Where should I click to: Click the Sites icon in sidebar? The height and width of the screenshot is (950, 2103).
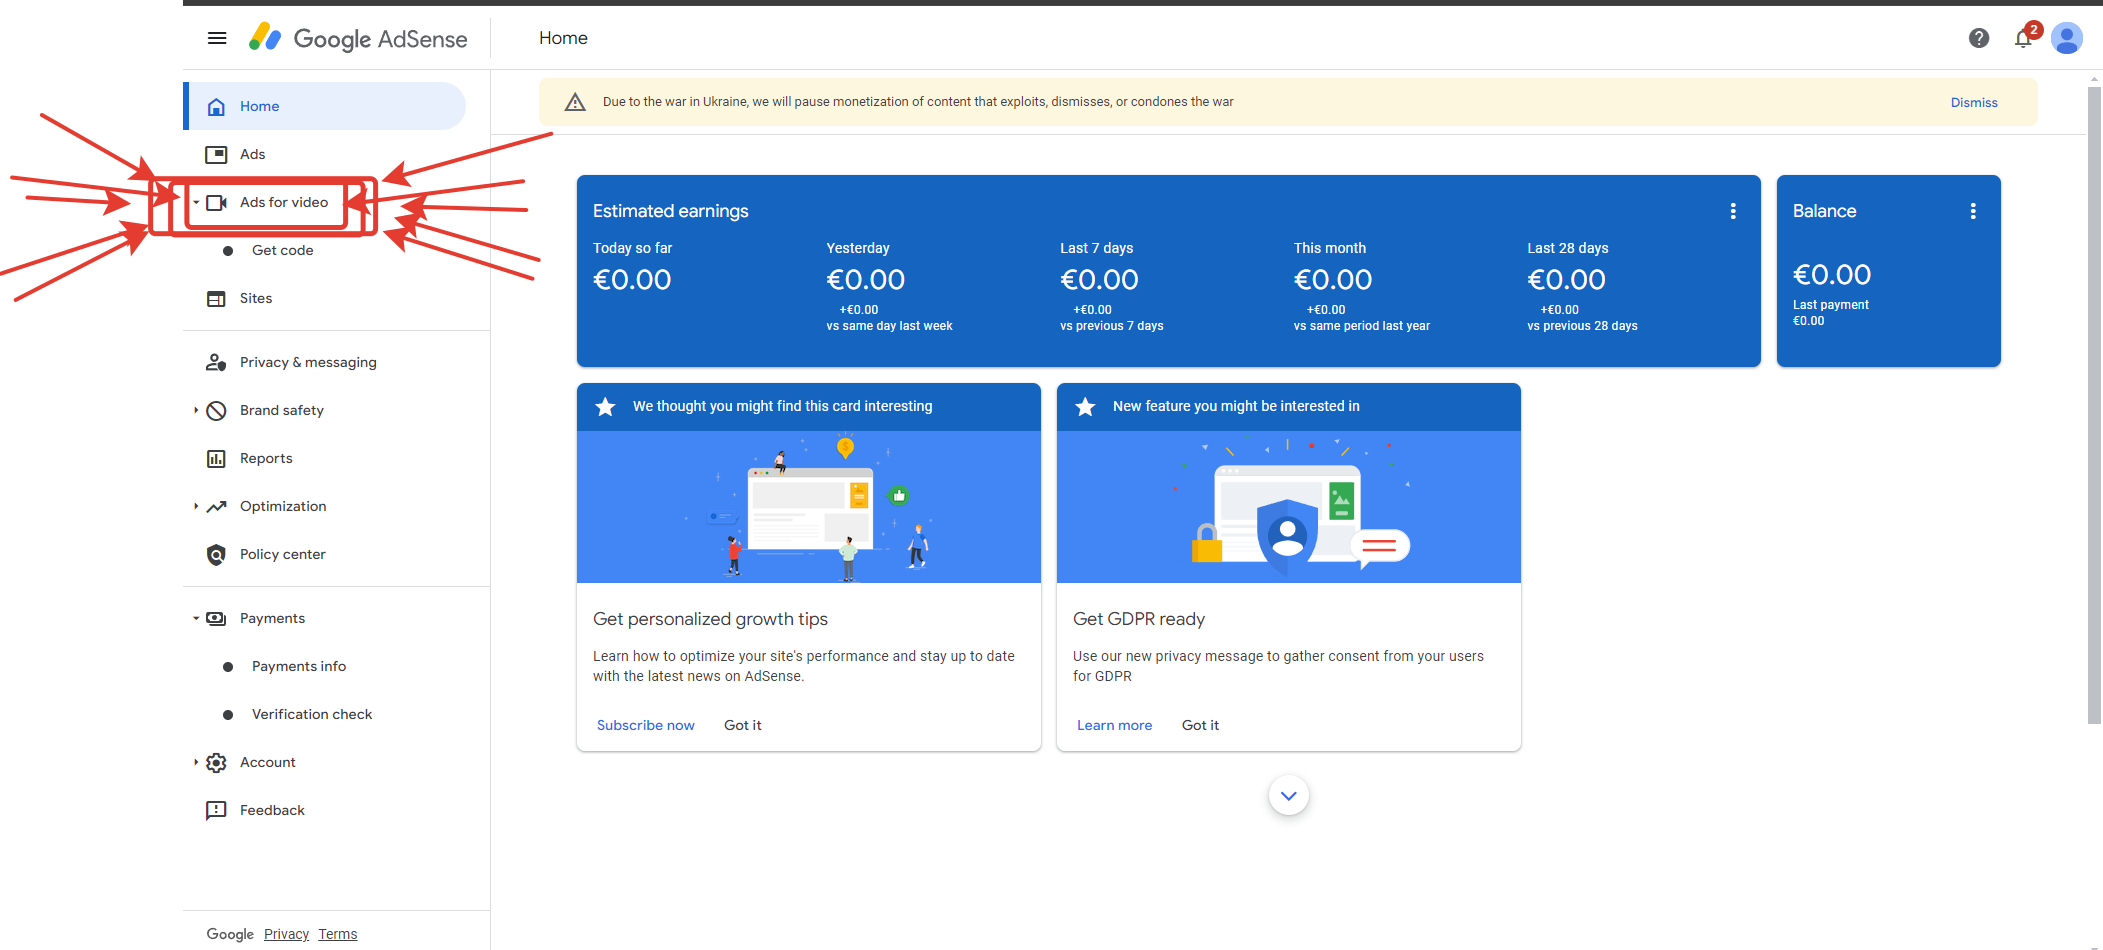(x=216, y=299)
